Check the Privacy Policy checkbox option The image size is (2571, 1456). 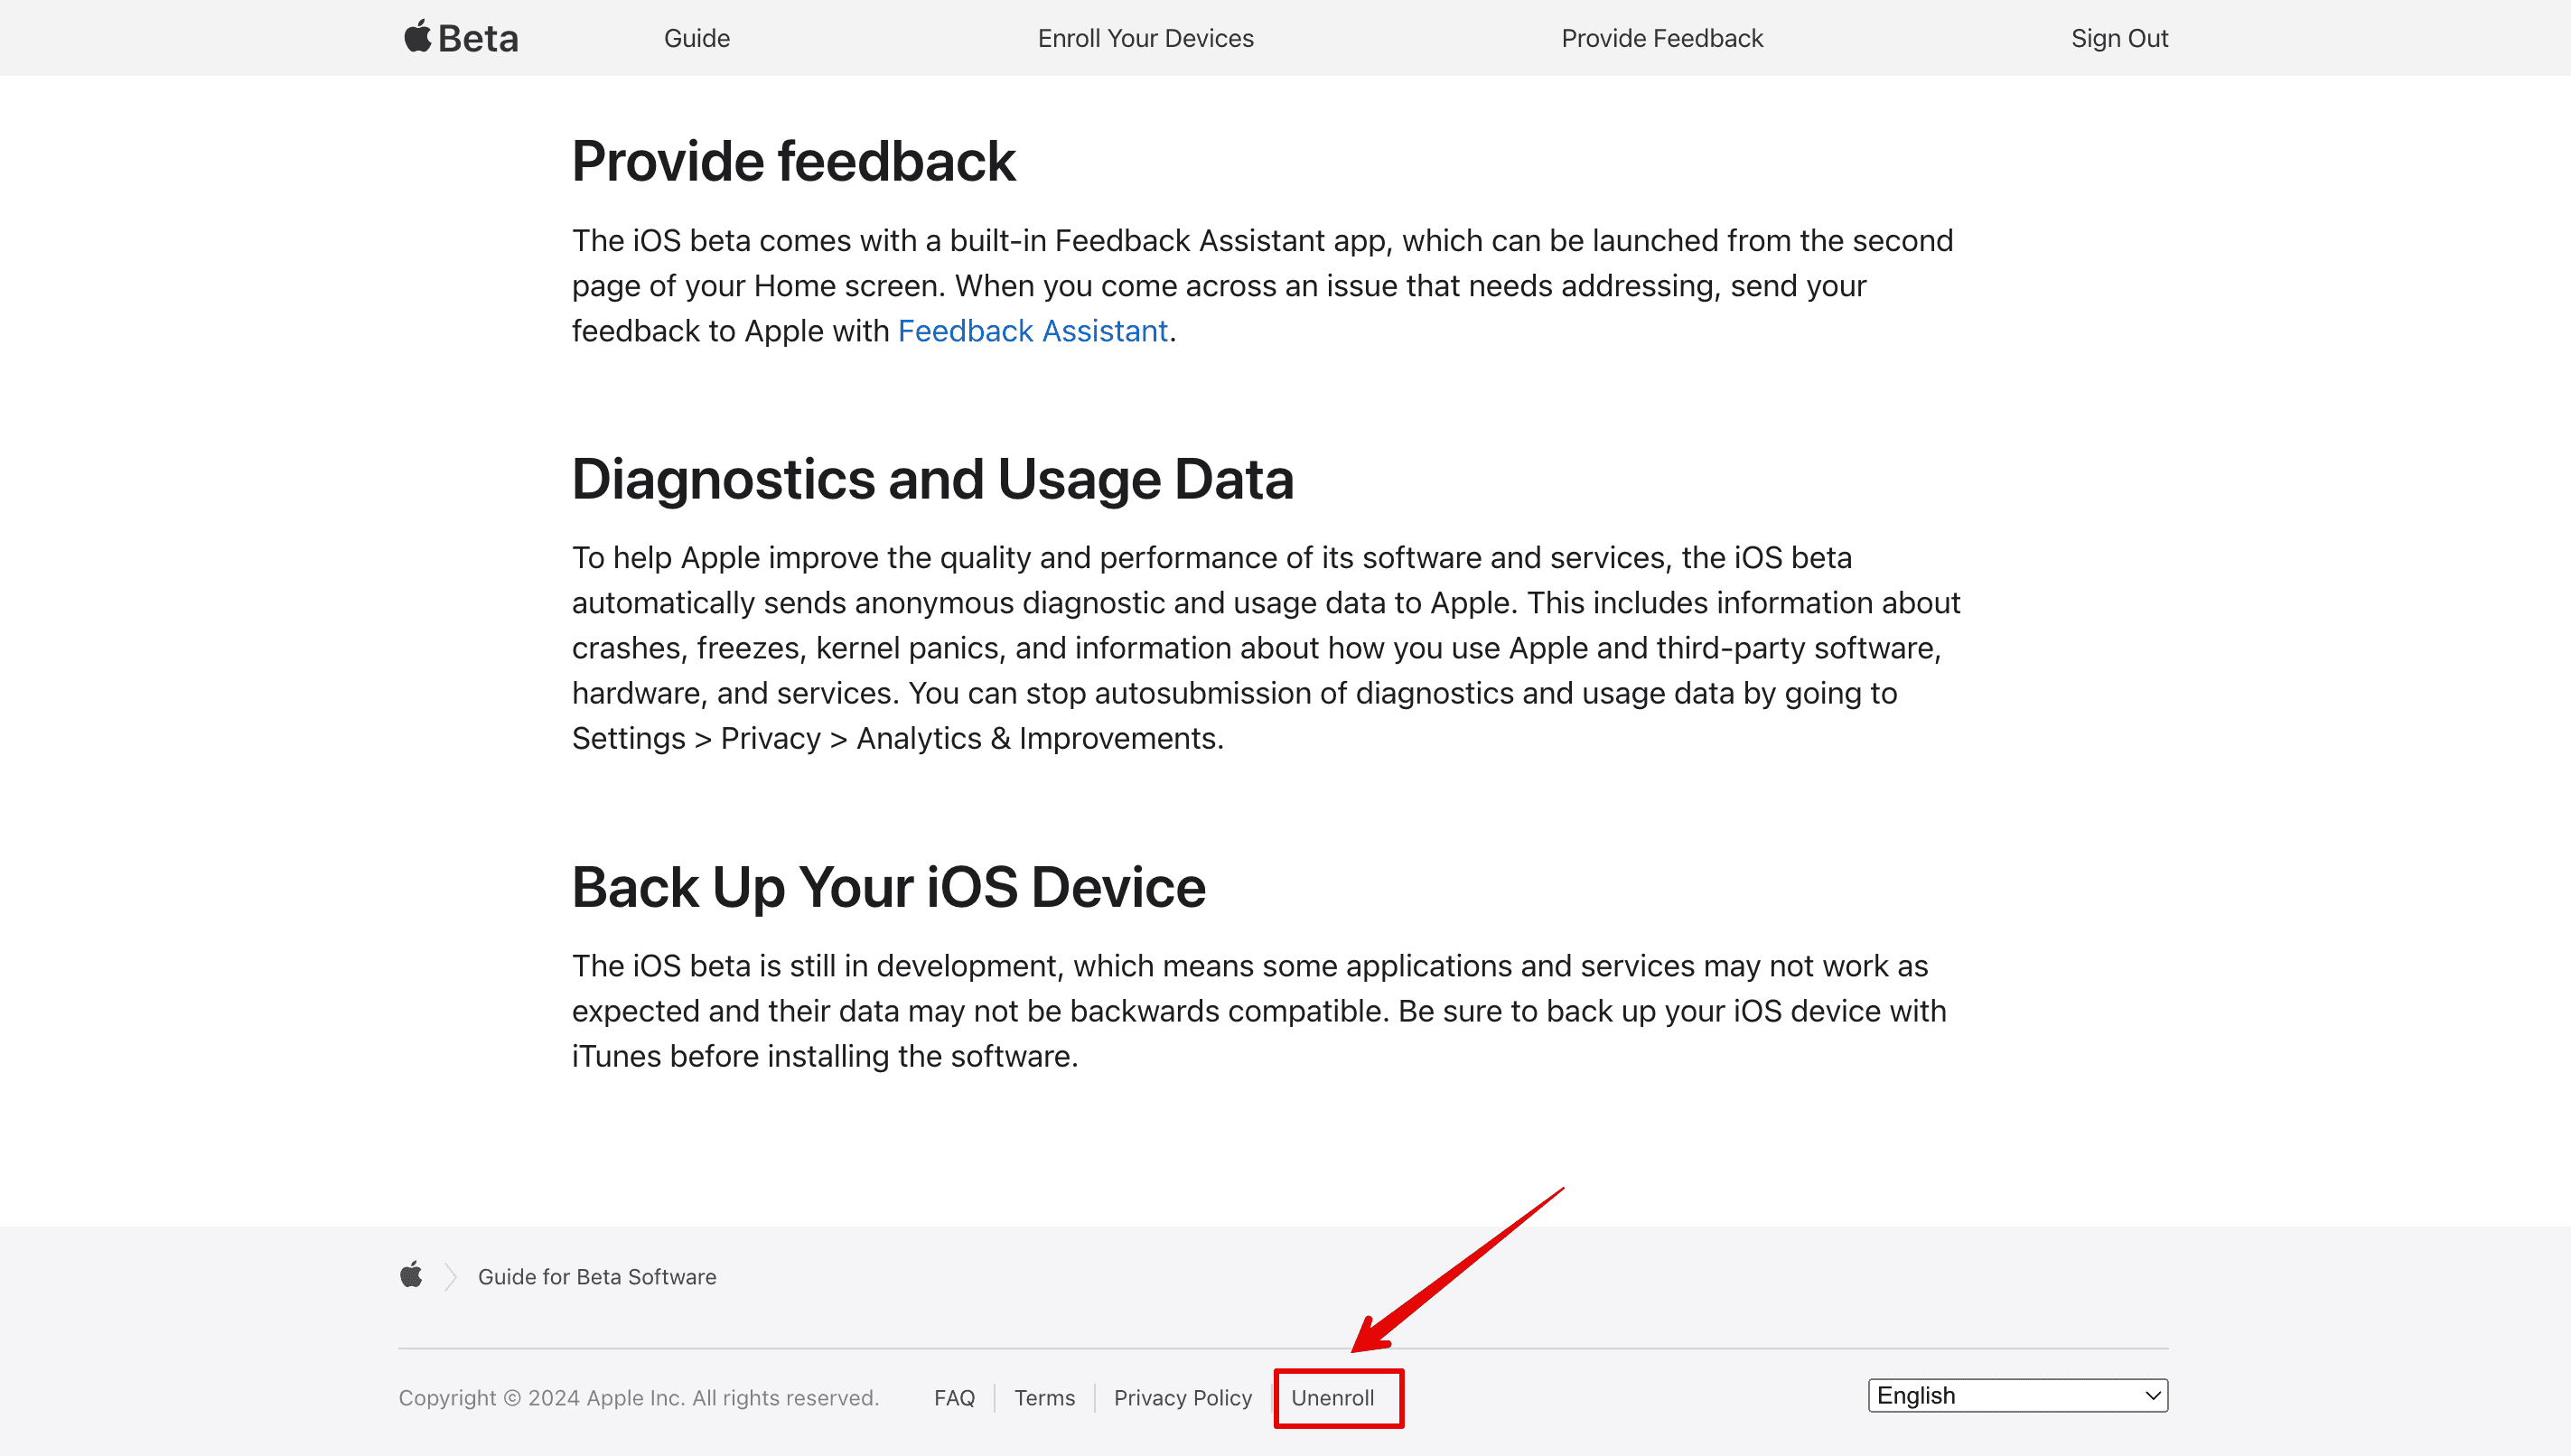(1183, 1396)
